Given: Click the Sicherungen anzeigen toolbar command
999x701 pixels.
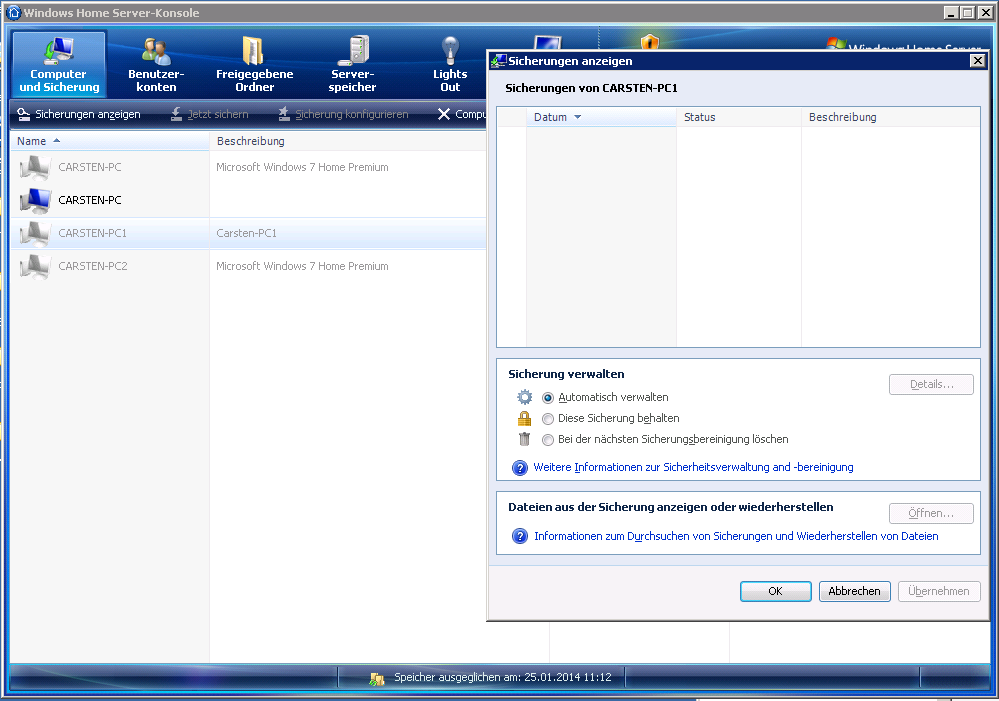Looking at the screenshot, I should click(x=79, y=114).
